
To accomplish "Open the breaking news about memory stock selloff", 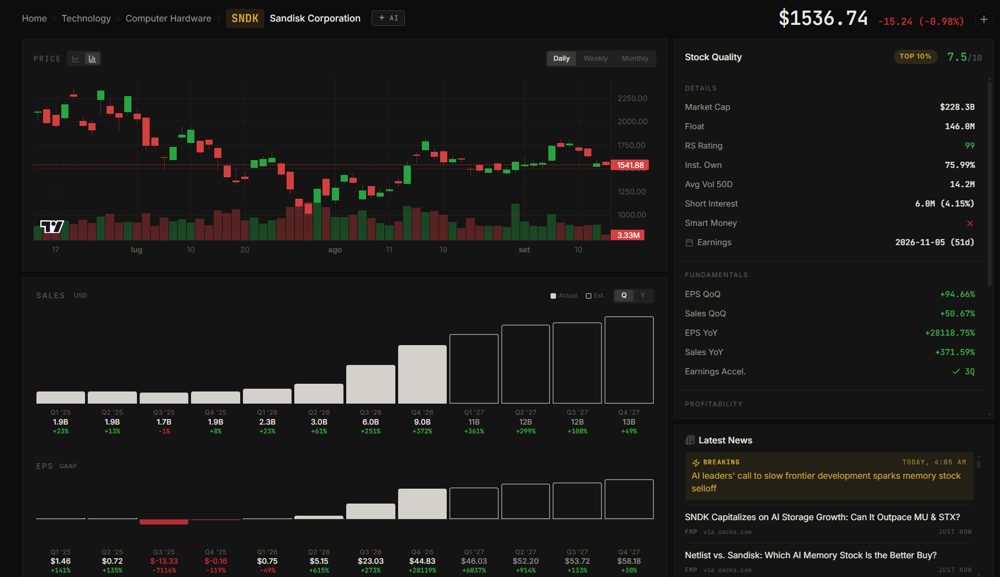I will 829,476.
